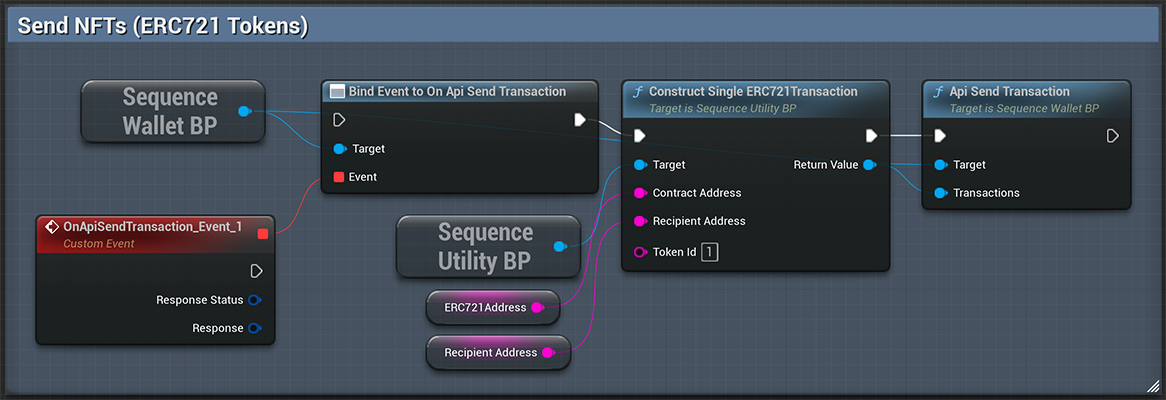This screenshot has height=400, width=1166.
Task: Select the ERC721Address variable node
Action: [x=486, y=308]
